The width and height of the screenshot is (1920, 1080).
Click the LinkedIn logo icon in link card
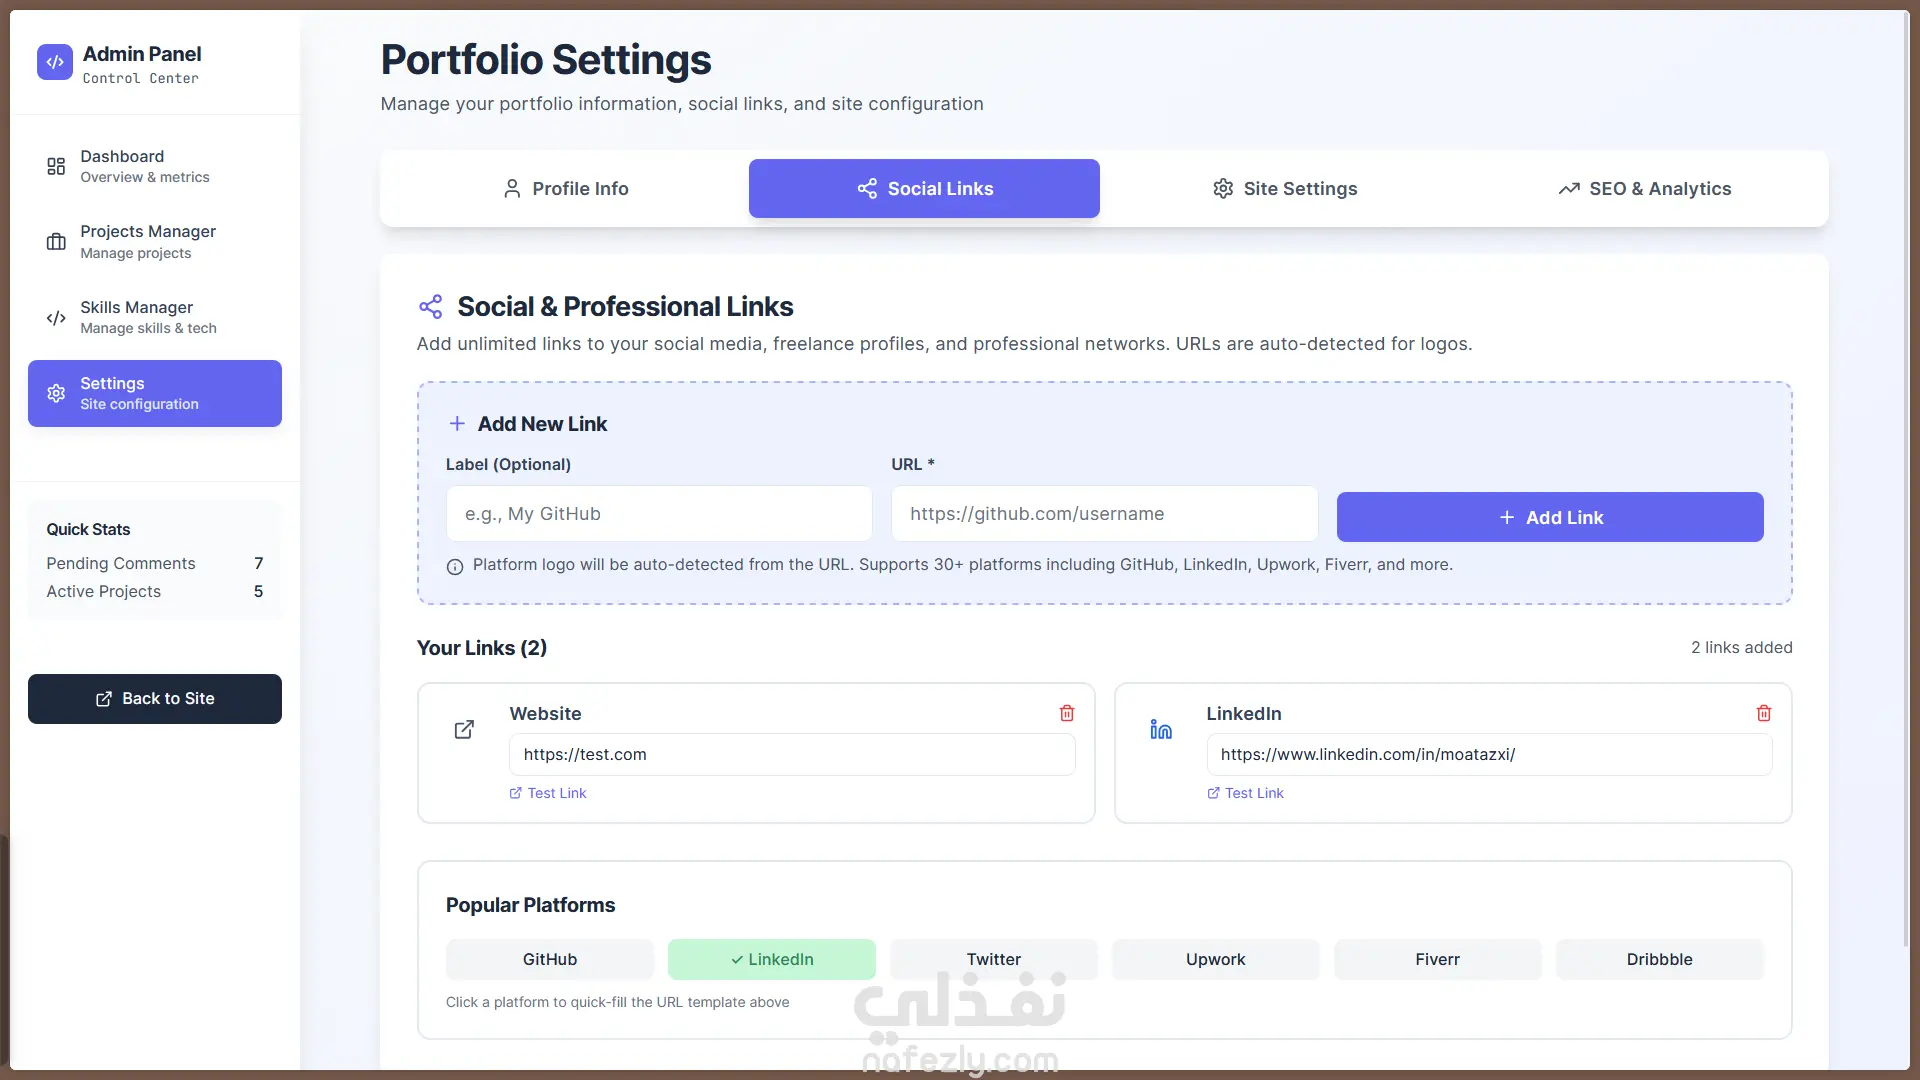1161,730
